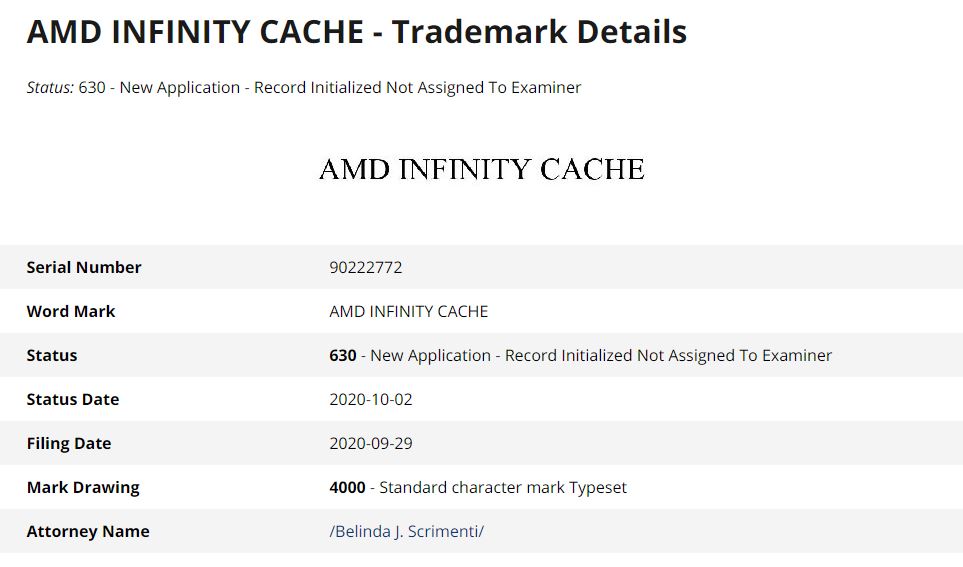Select the Serial Number row label
963x567 pixels.
coord(84,267)
